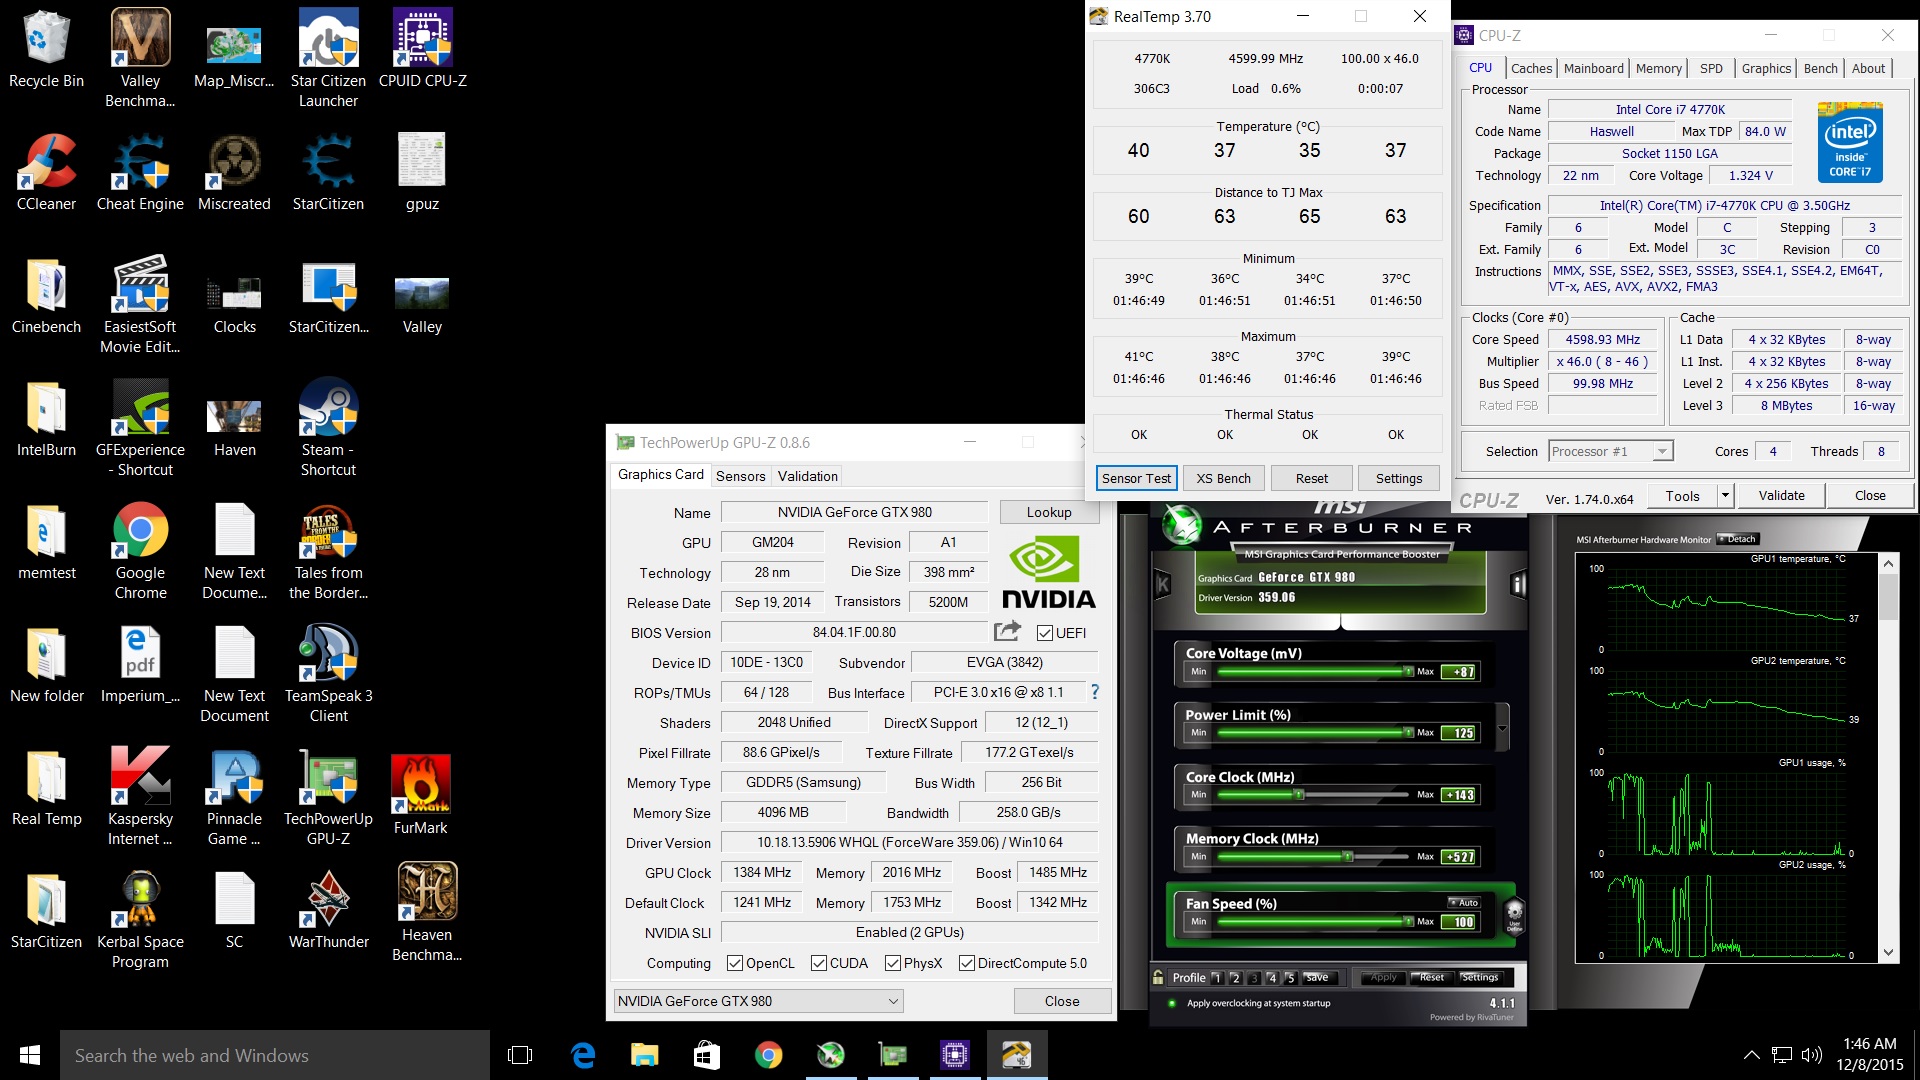Open the Graphics tab in CPU-Z
The width and height of the screenshot is (1920, 1080).
pos(1766,68)
